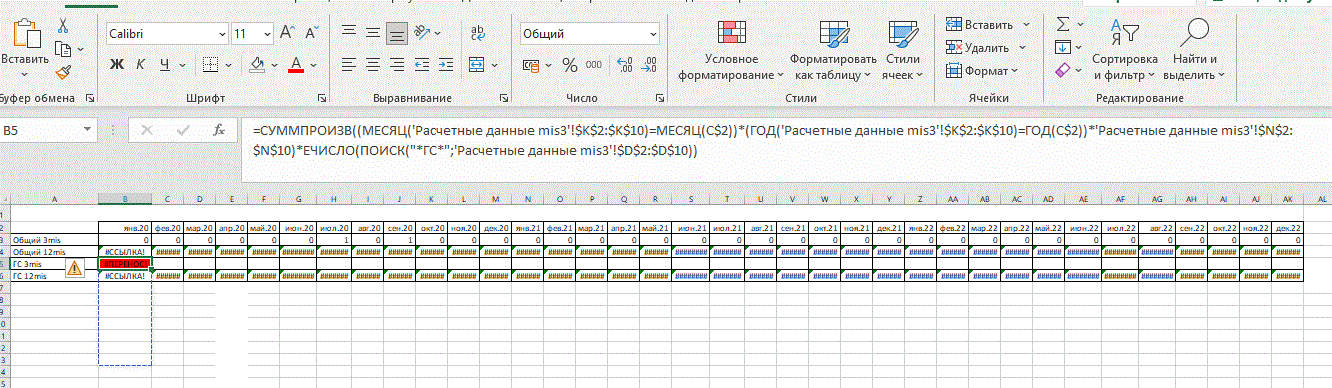The width and height of the screenshot is (1332, 388).
Task: Align cell text to the right
Action: click(397, 65)
